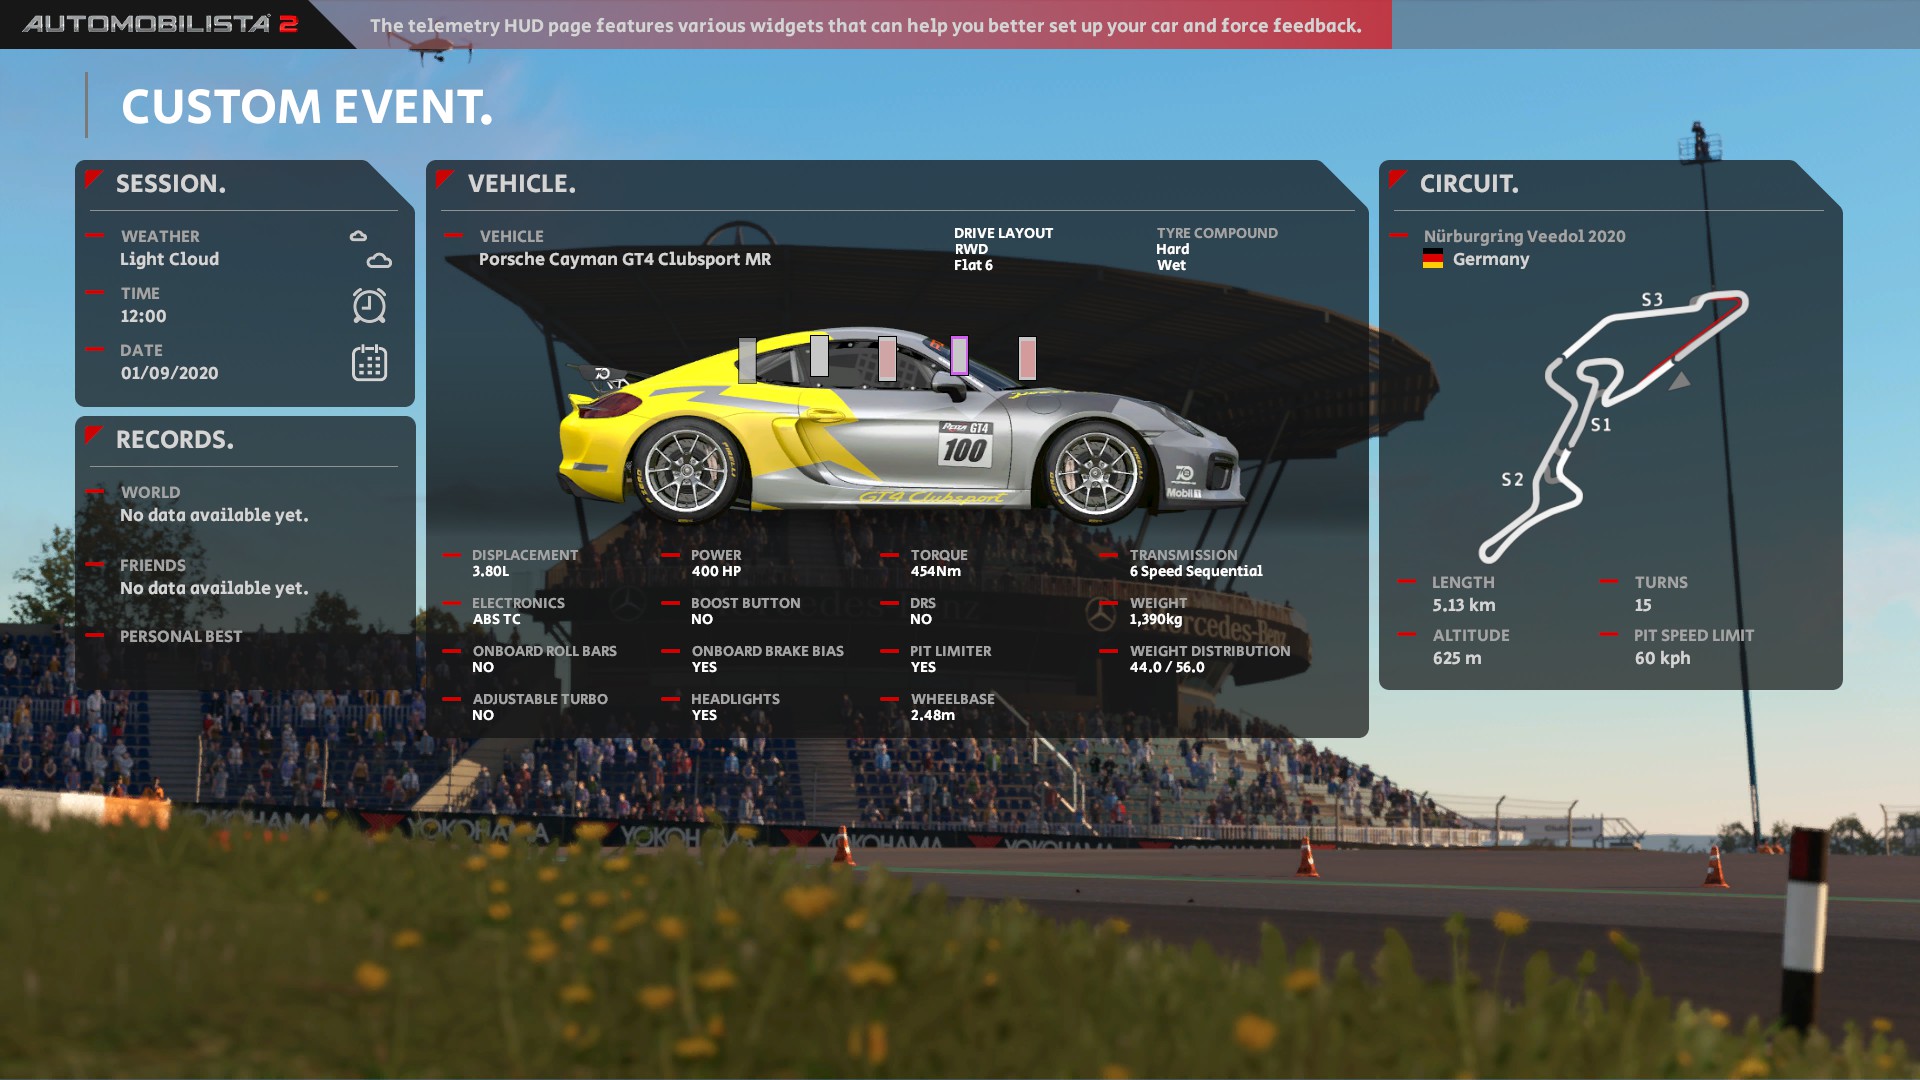Click the 01/09/2020 date value
The height and width of the screenshot is (1080, 1920).
tap(169, 373)
